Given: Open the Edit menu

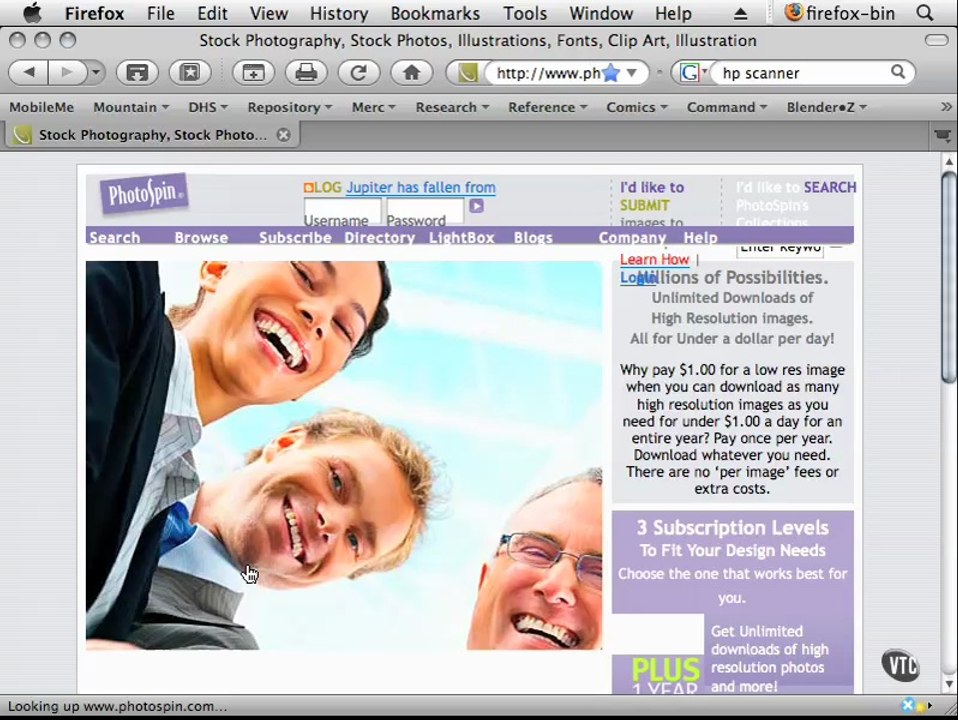Looking at the screenshot, I should 212,13.
